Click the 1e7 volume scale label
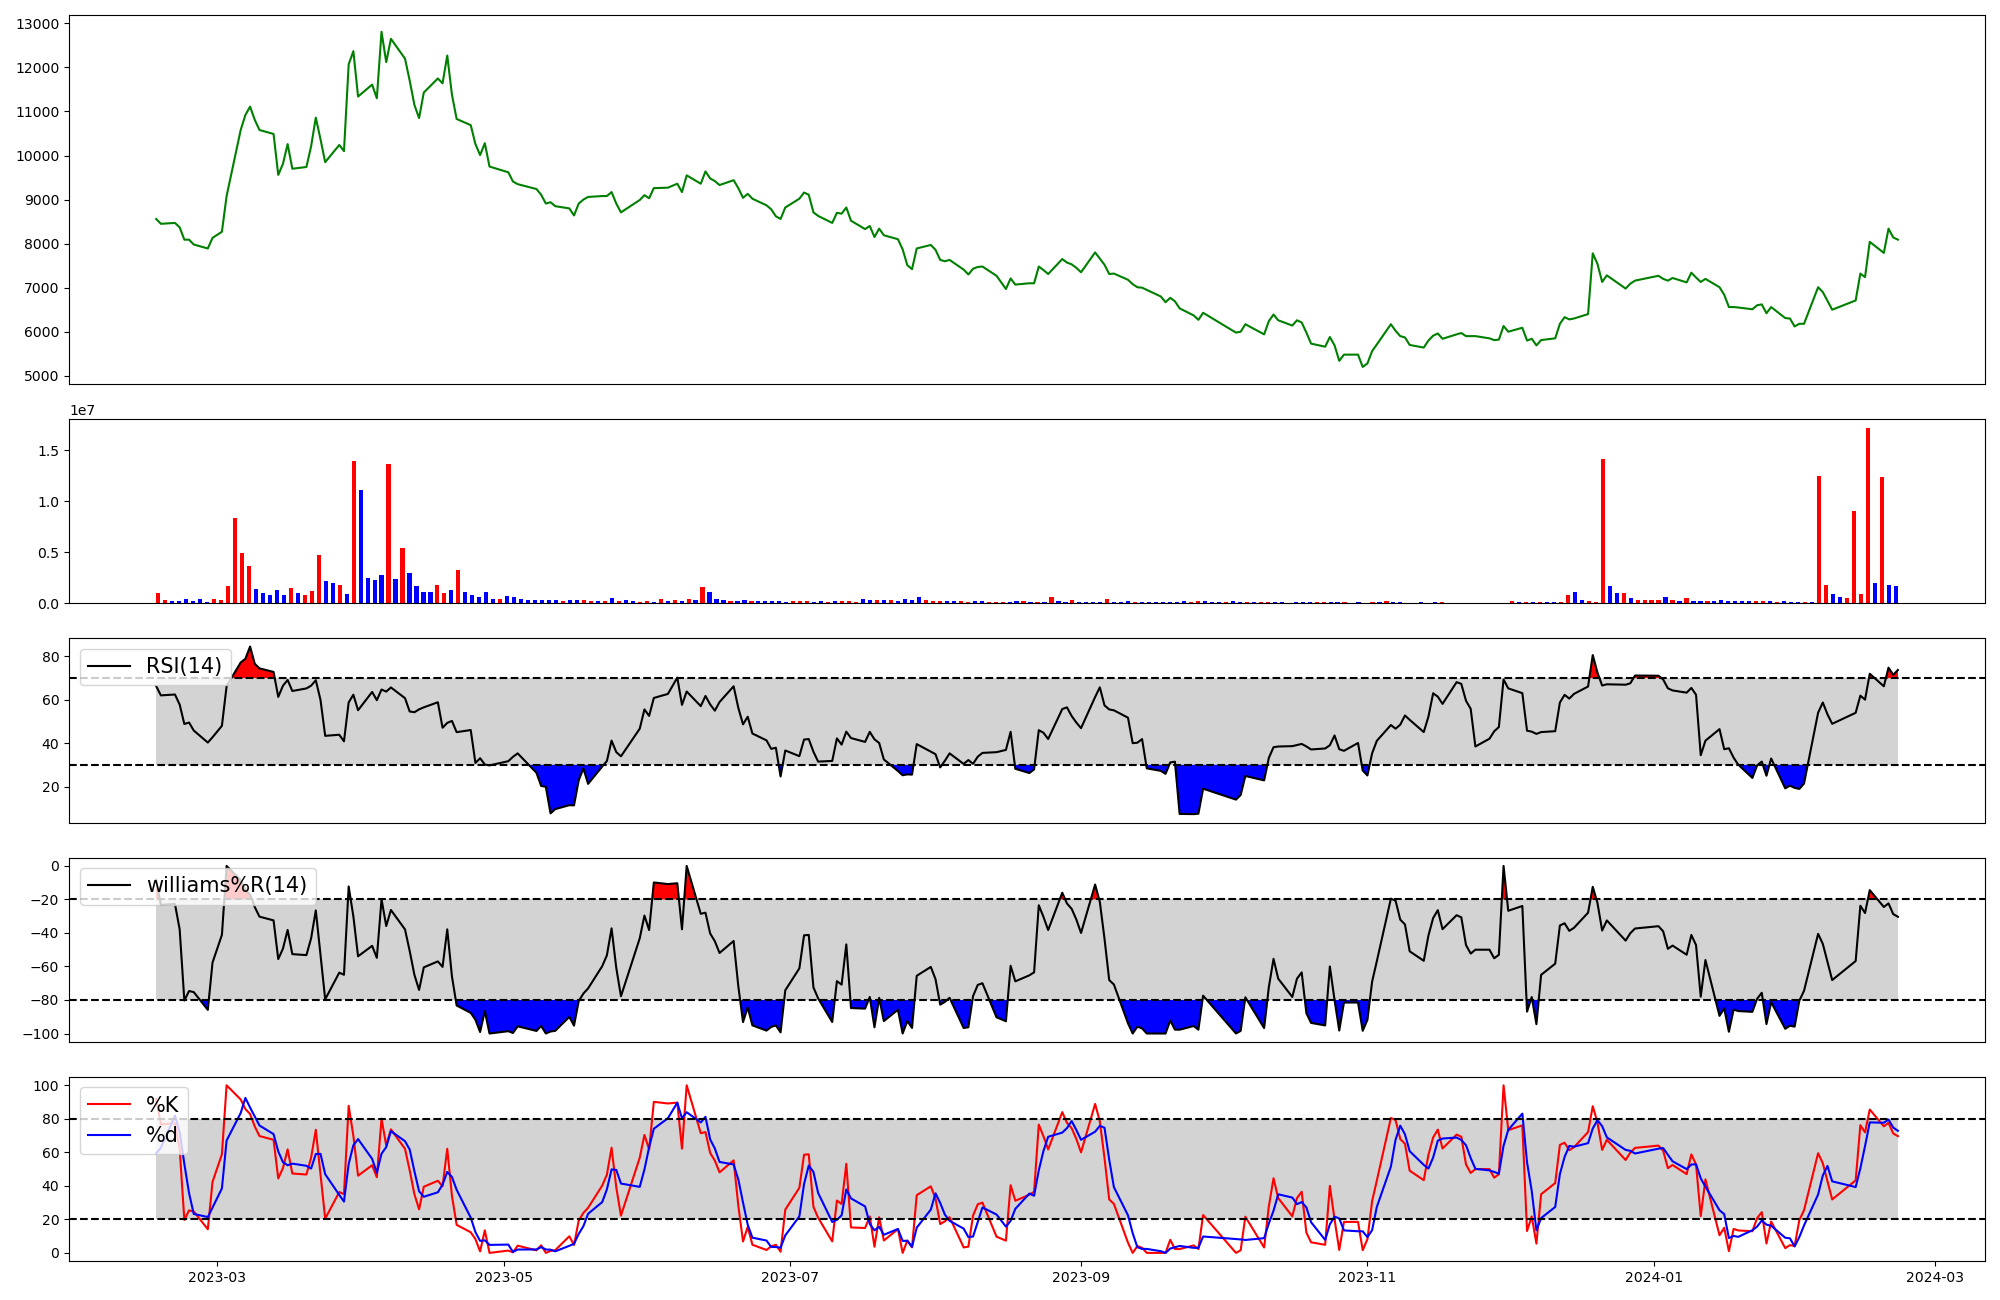This screenshot has width=2000, height=1300. (82, 410)
